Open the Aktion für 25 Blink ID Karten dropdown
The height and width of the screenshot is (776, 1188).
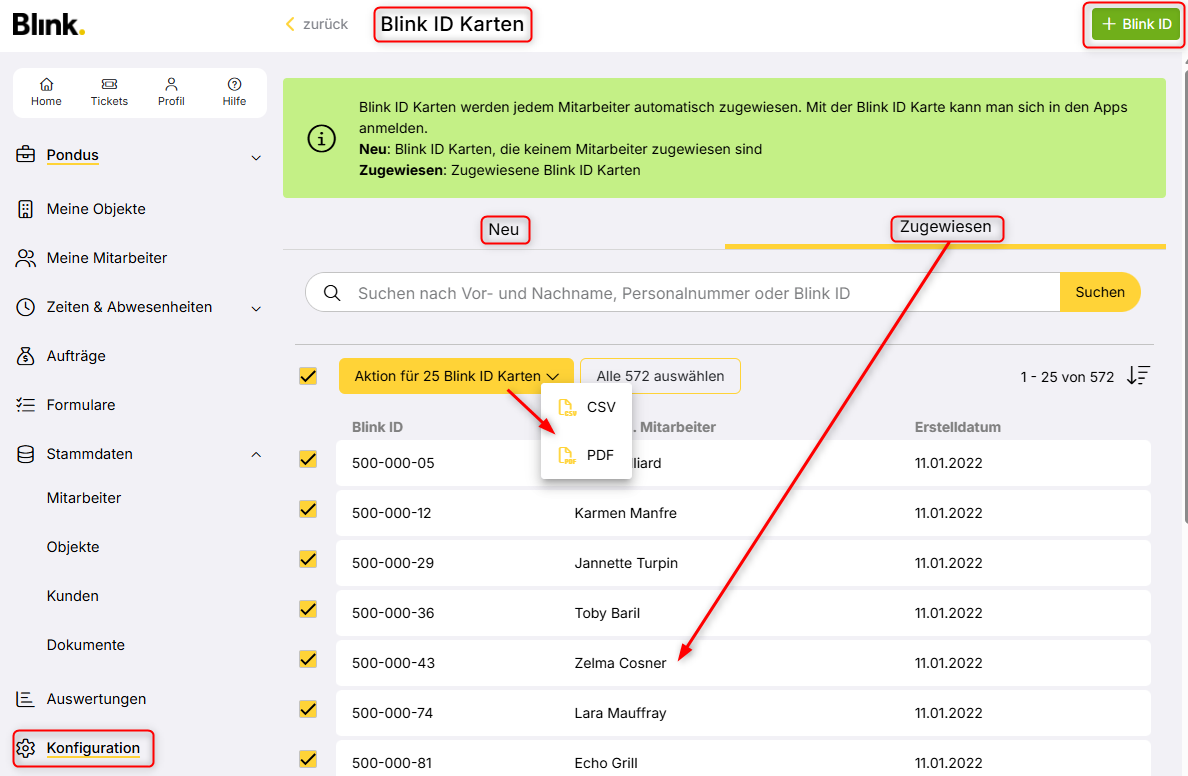(456, 376)
